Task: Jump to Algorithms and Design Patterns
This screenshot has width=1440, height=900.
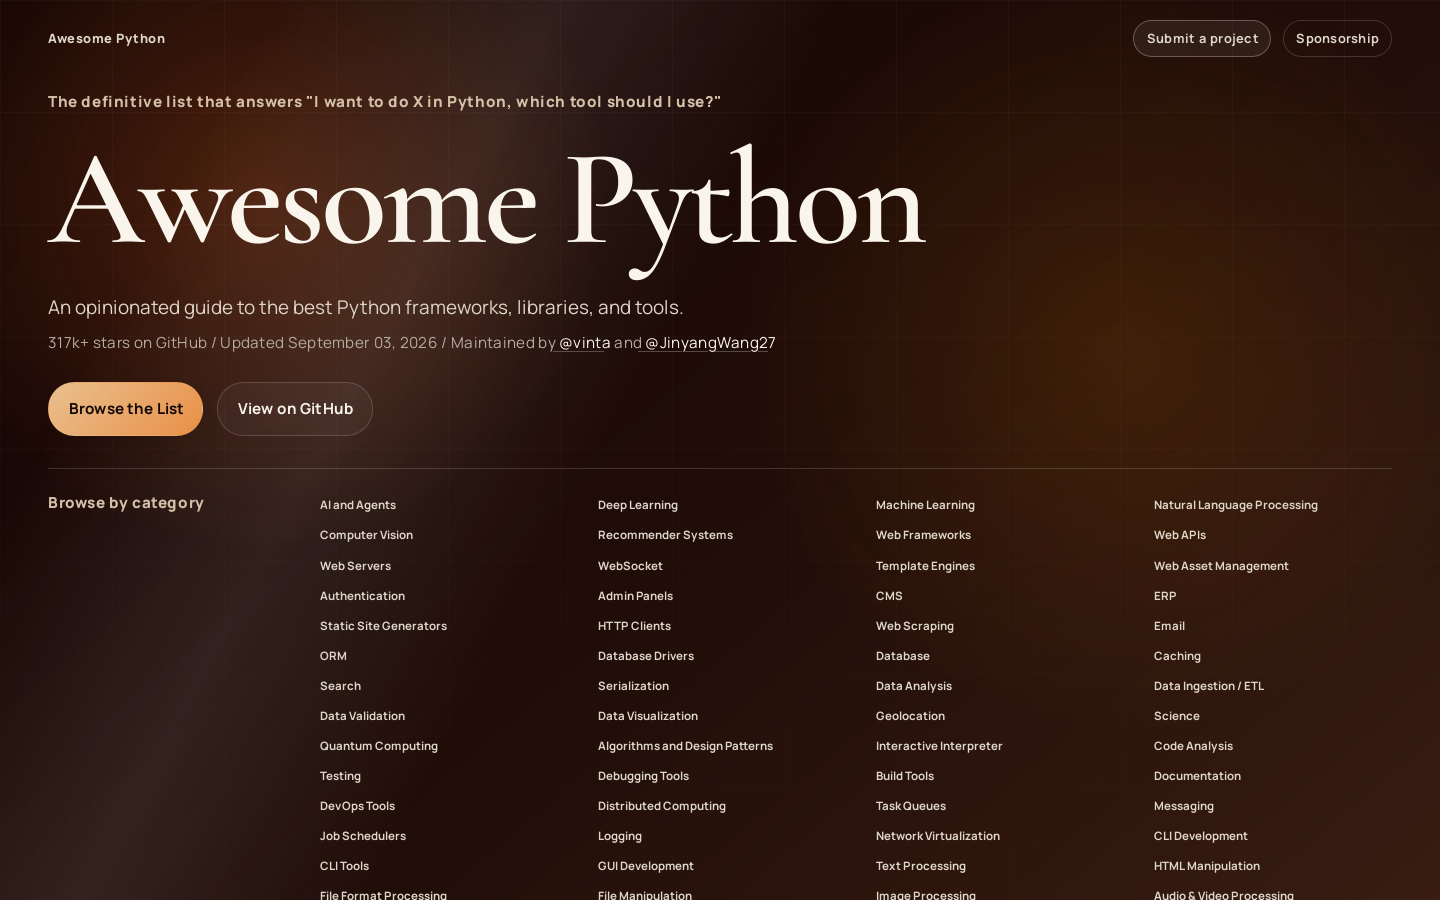Action: 685,746
